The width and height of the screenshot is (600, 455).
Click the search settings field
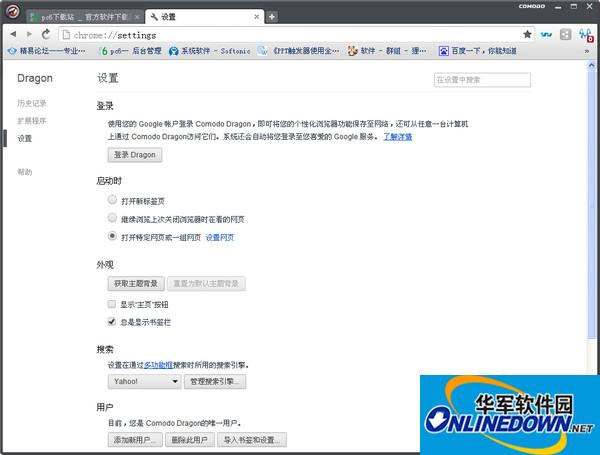pos(482,80)
